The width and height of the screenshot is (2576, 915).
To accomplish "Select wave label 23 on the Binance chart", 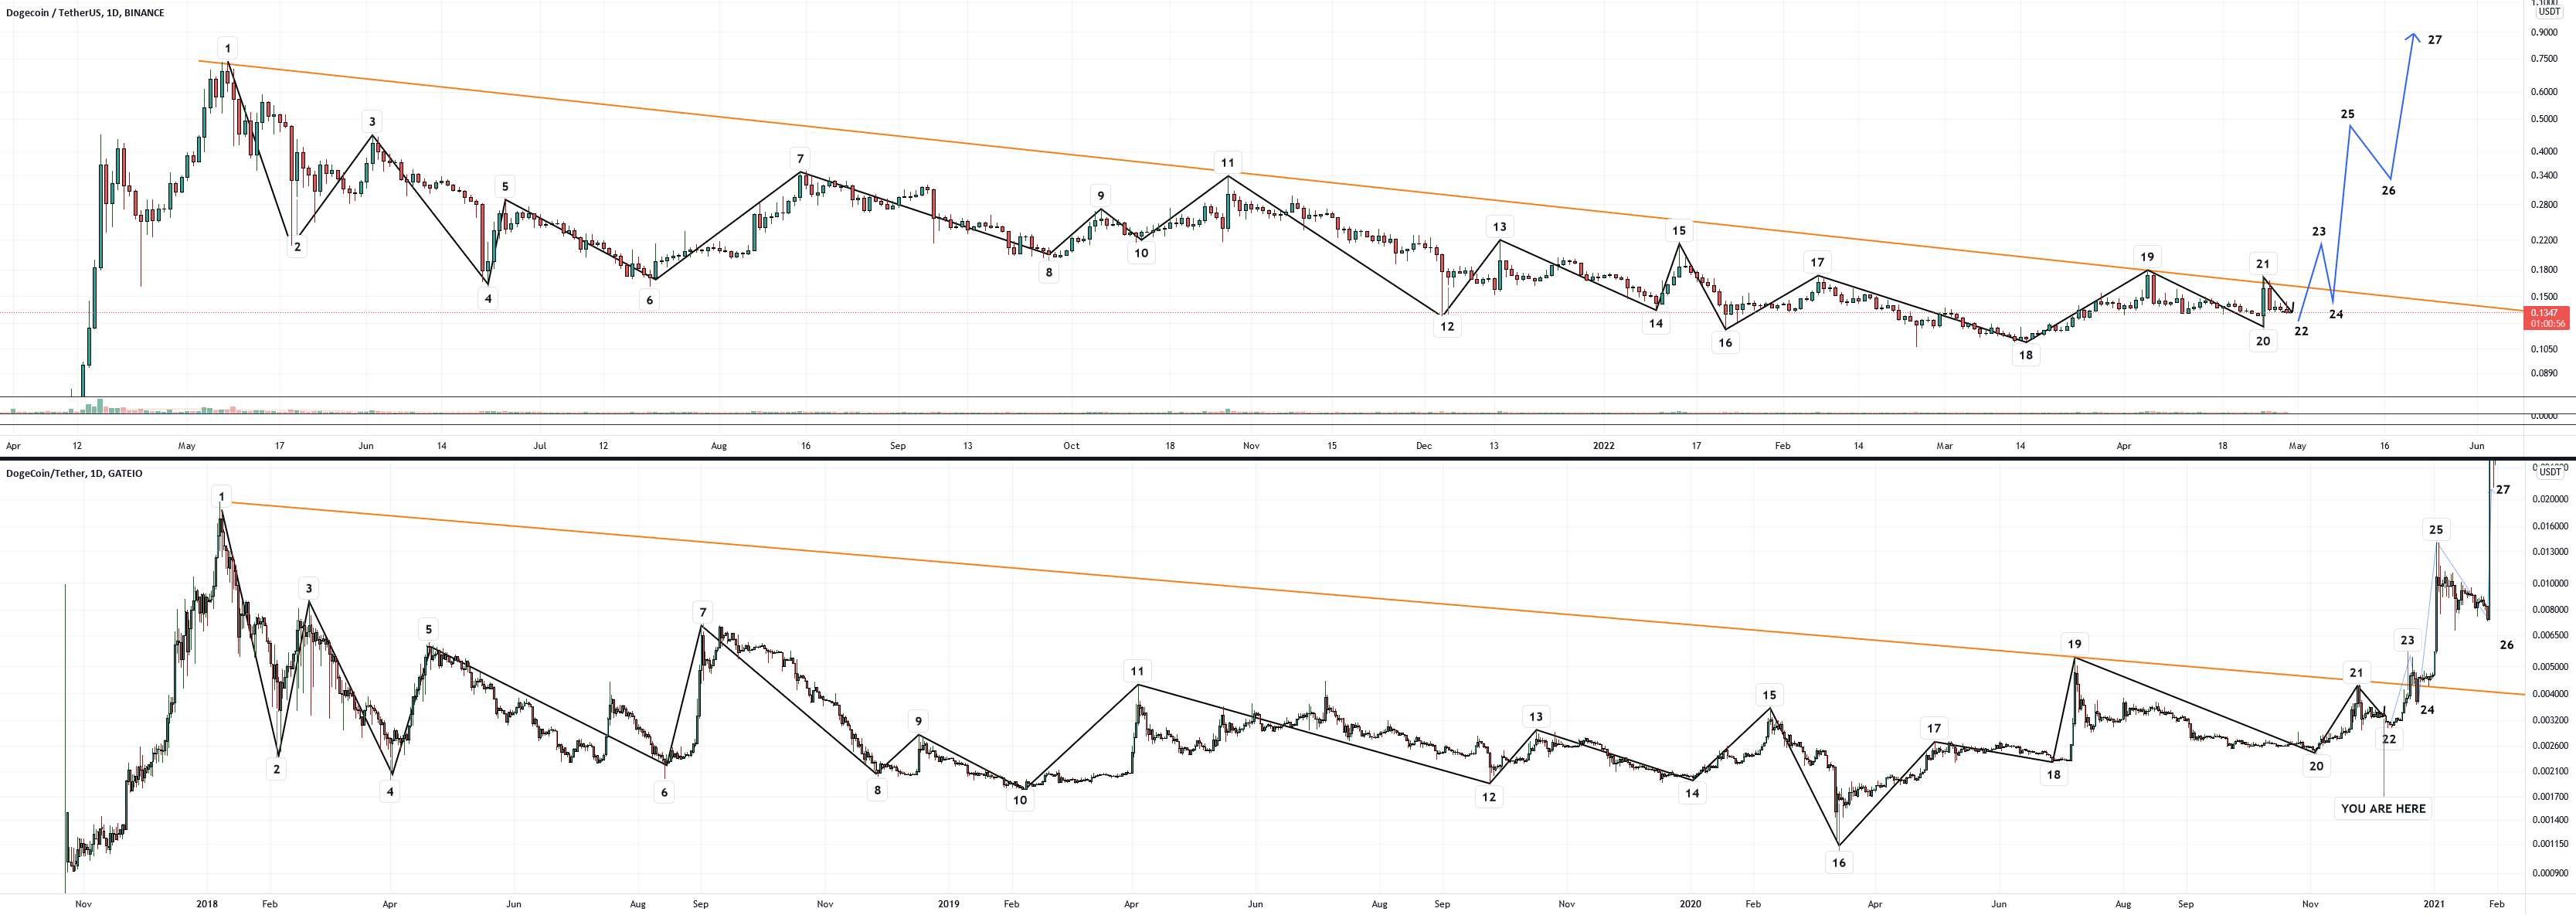I will click(x=2318, y=231).
